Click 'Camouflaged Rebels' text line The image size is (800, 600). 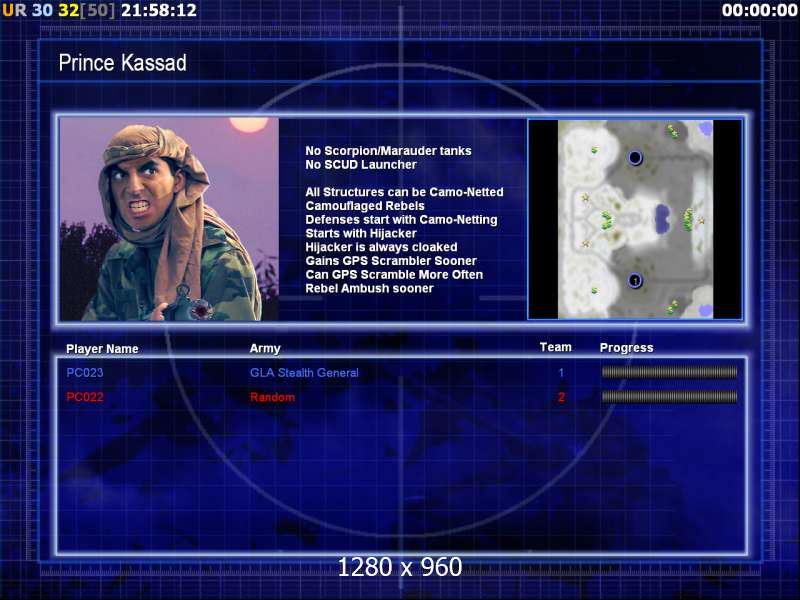pyautogui.click(x=365, y=206)
